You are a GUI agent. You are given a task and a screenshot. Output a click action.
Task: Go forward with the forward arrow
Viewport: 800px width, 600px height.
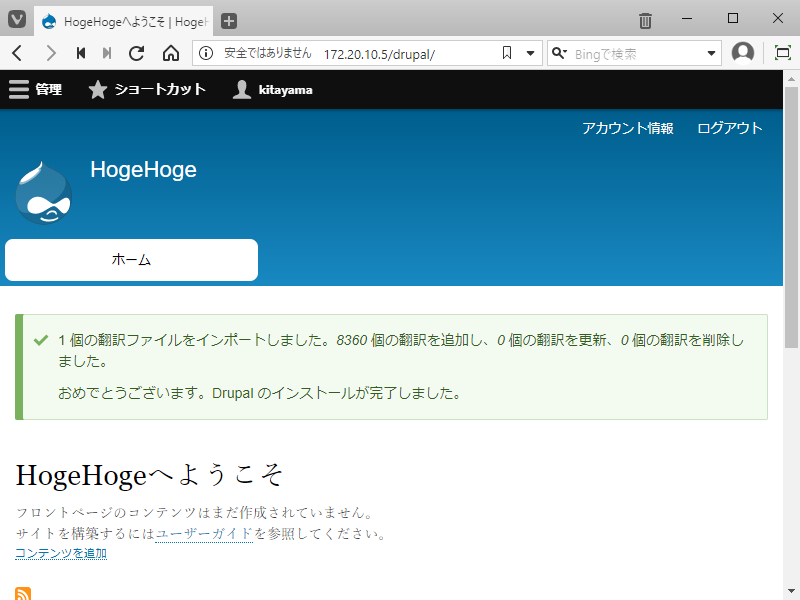point(51,53)
